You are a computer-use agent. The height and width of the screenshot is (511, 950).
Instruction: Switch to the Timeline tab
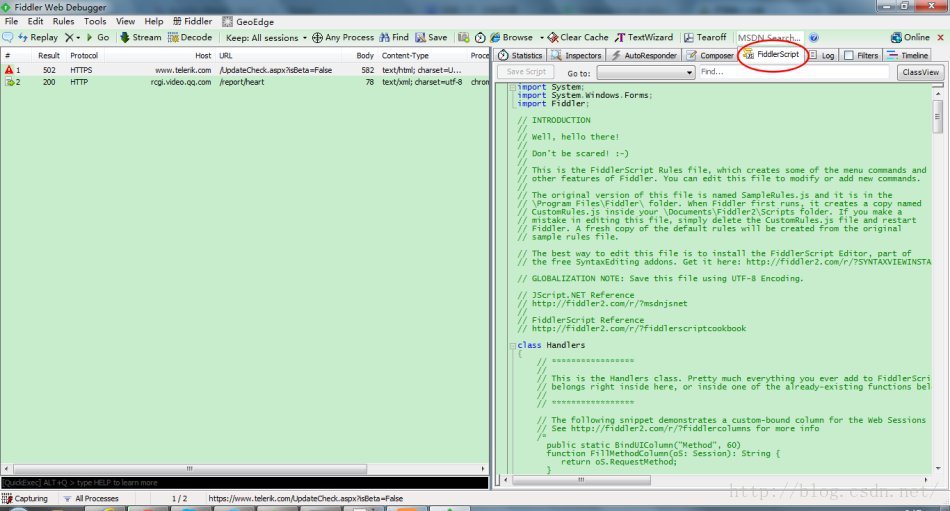[x=908, y=55]
